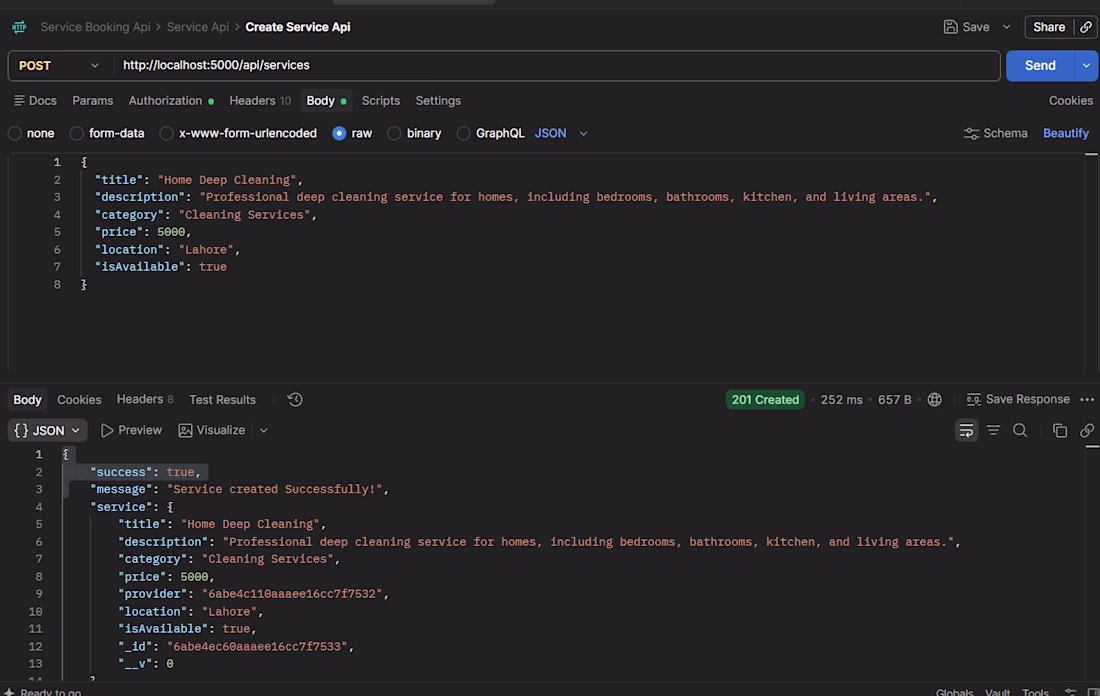Open the POST method dropdown

(59, 66)
